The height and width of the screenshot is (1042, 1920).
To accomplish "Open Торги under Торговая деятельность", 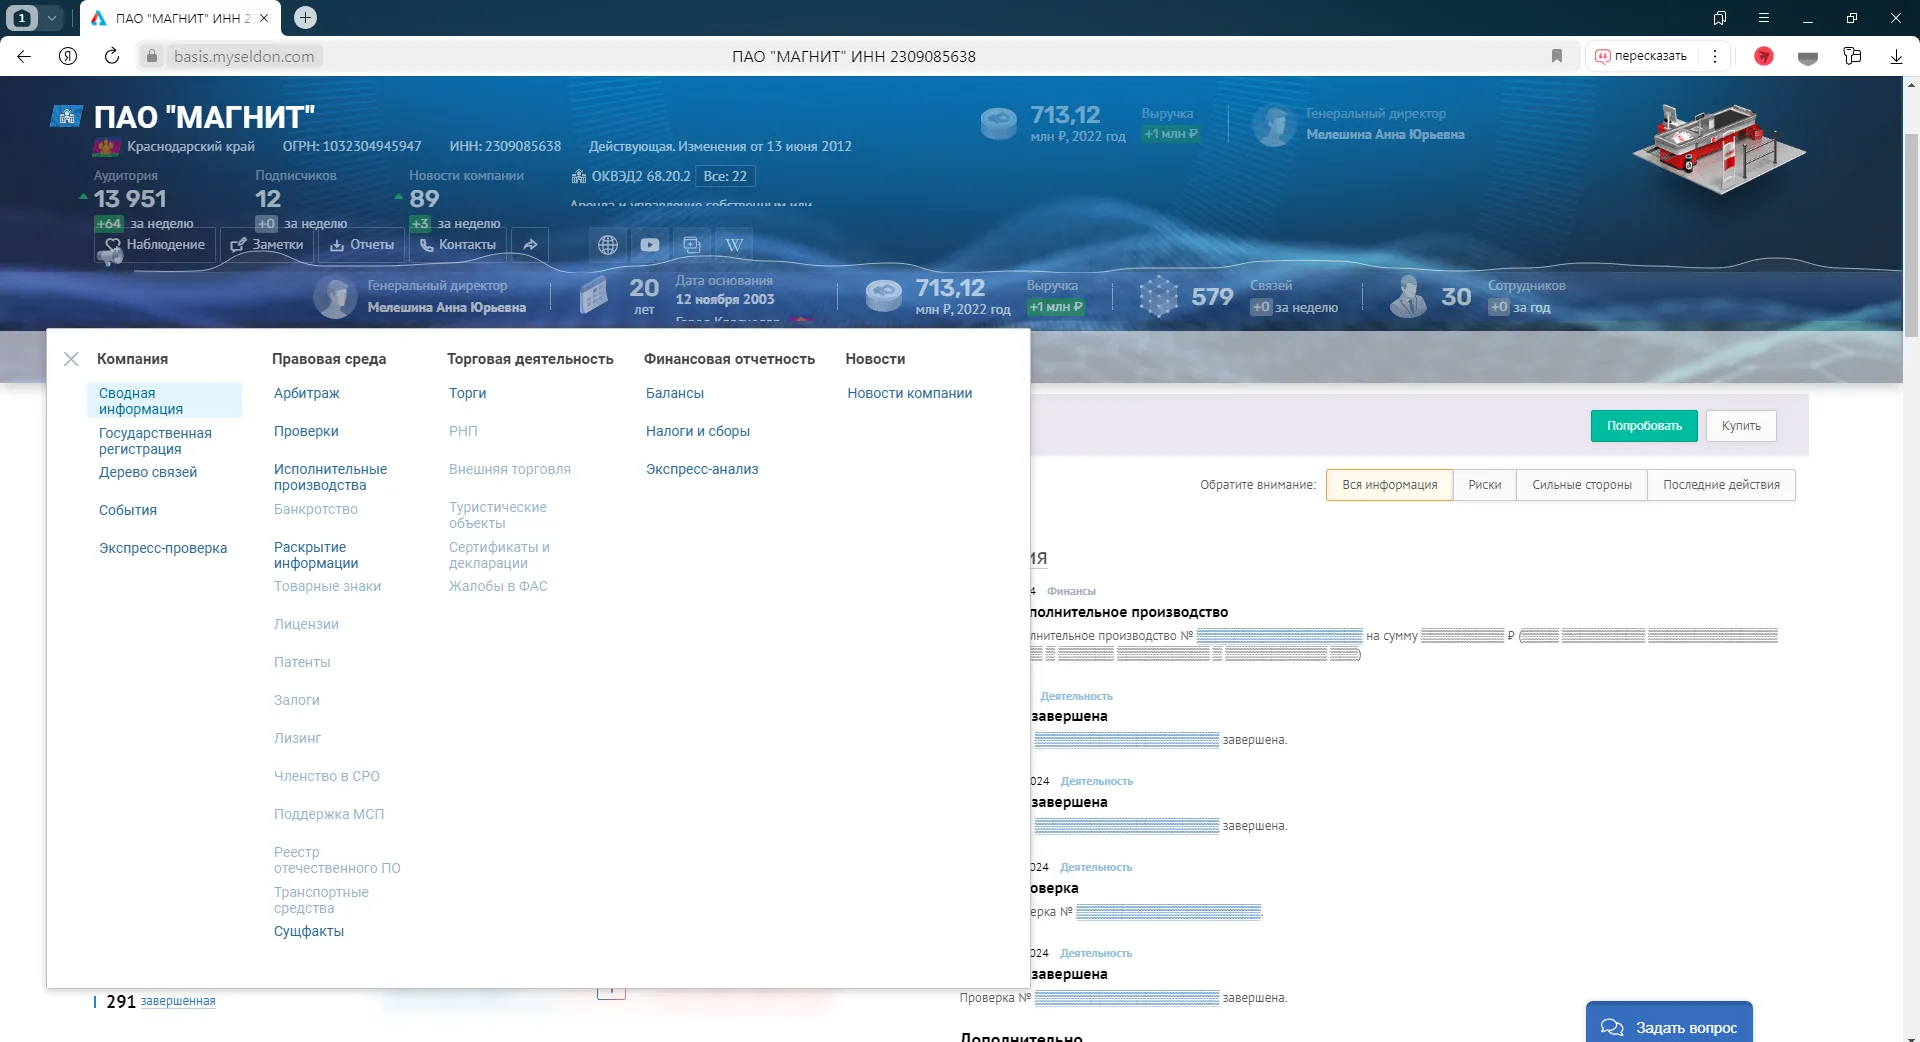I will (x=467, y=393).
